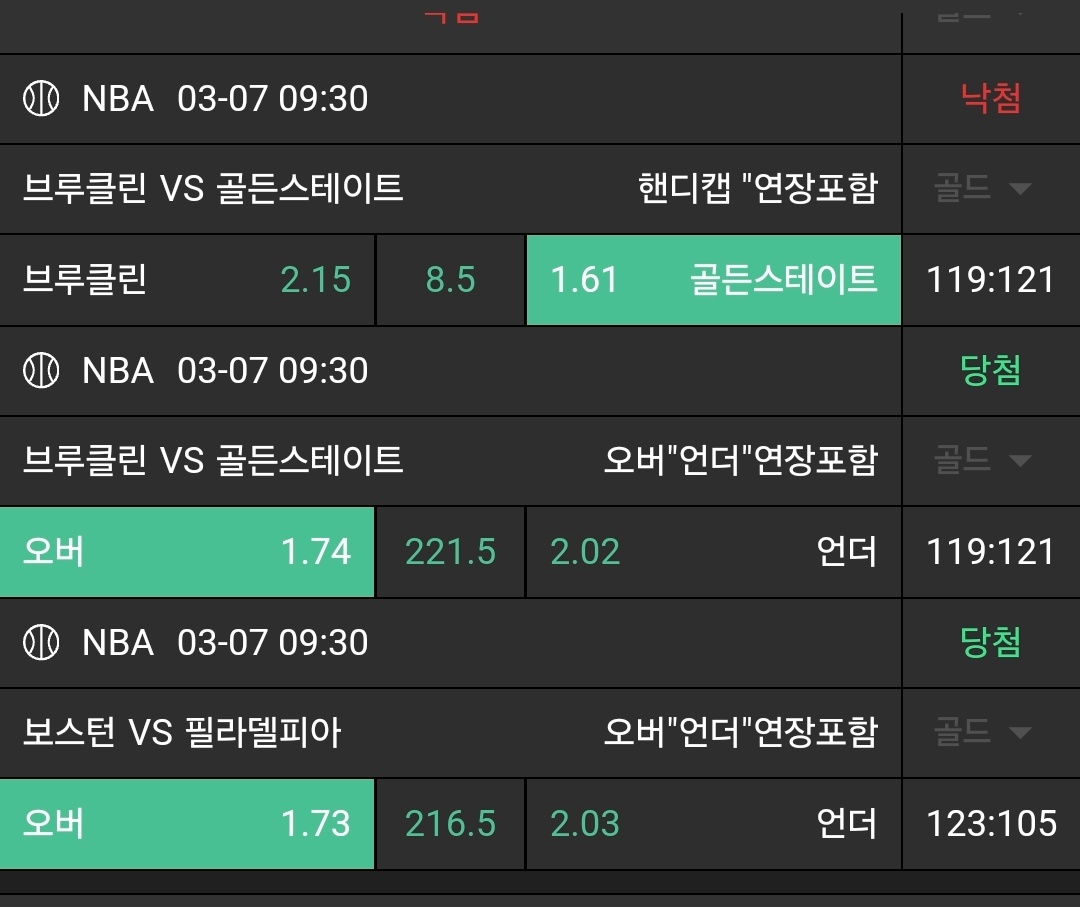Viewport: 1080px width, 907px height.
Task: Click basketball icon of Boston match row
Action: coord(41,643)
